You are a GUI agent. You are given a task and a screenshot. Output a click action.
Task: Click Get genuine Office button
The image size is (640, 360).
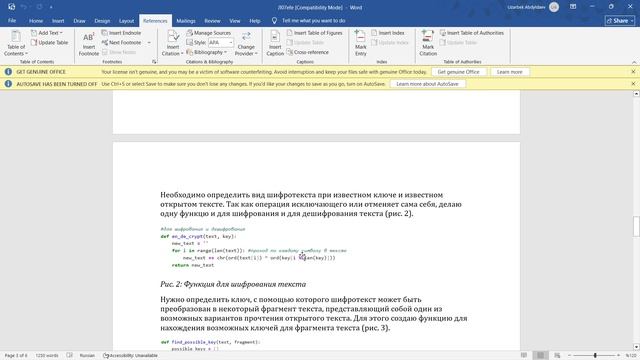[458, 72]
